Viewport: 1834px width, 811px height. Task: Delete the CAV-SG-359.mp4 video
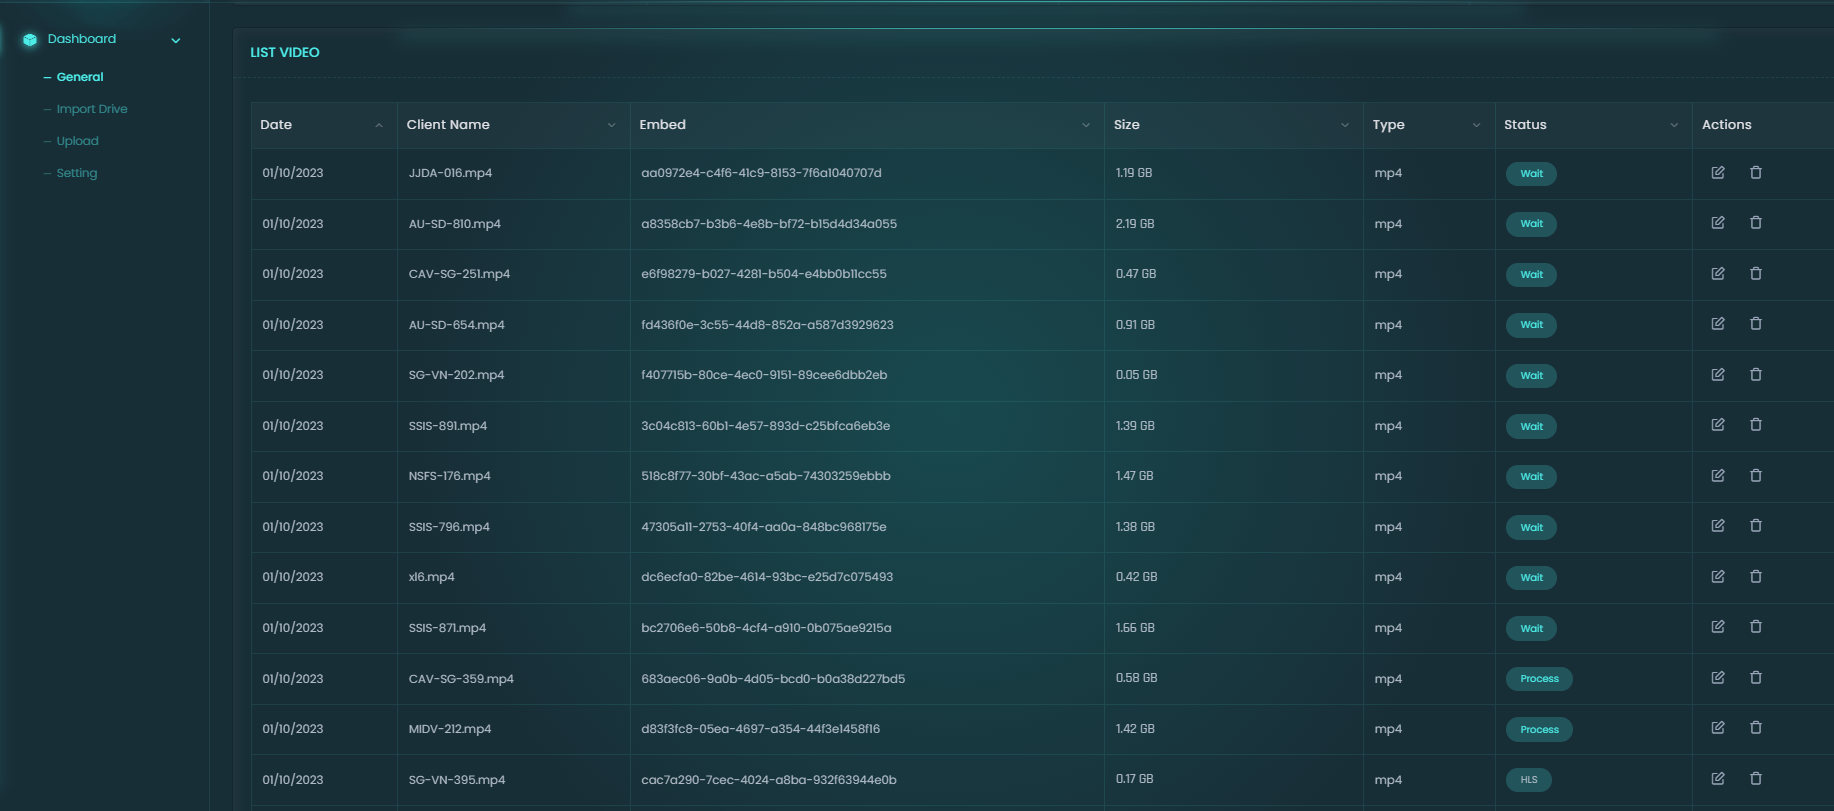[1756, 678]
